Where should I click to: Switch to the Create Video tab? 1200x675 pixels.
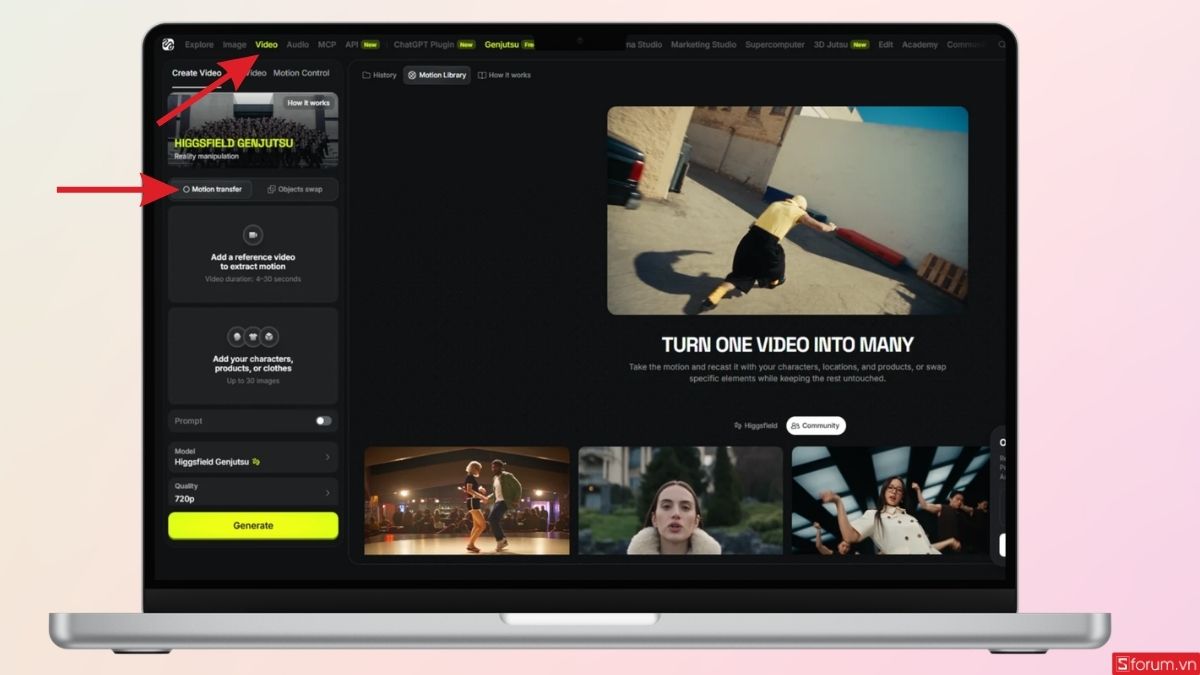pyautogui.click(x=197, y=73)
